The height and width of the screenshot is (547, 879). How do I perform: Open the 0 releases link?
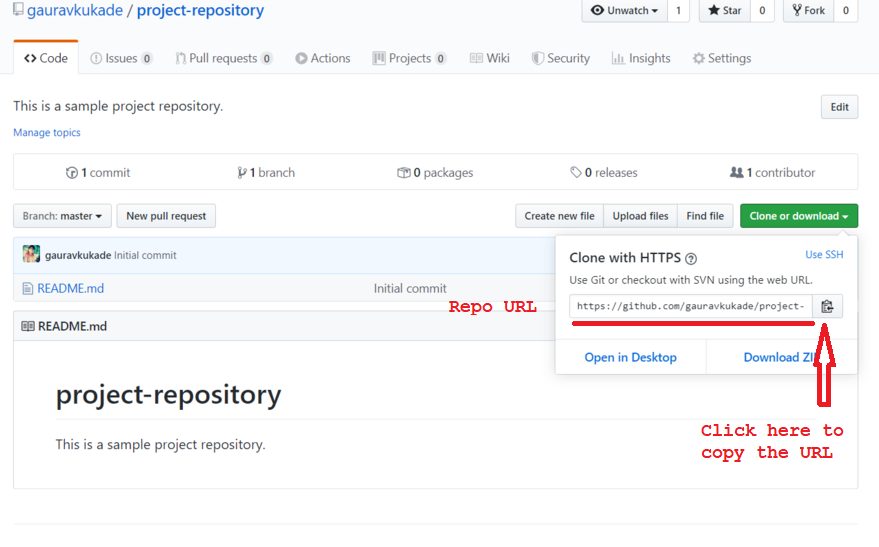[604, 173]
